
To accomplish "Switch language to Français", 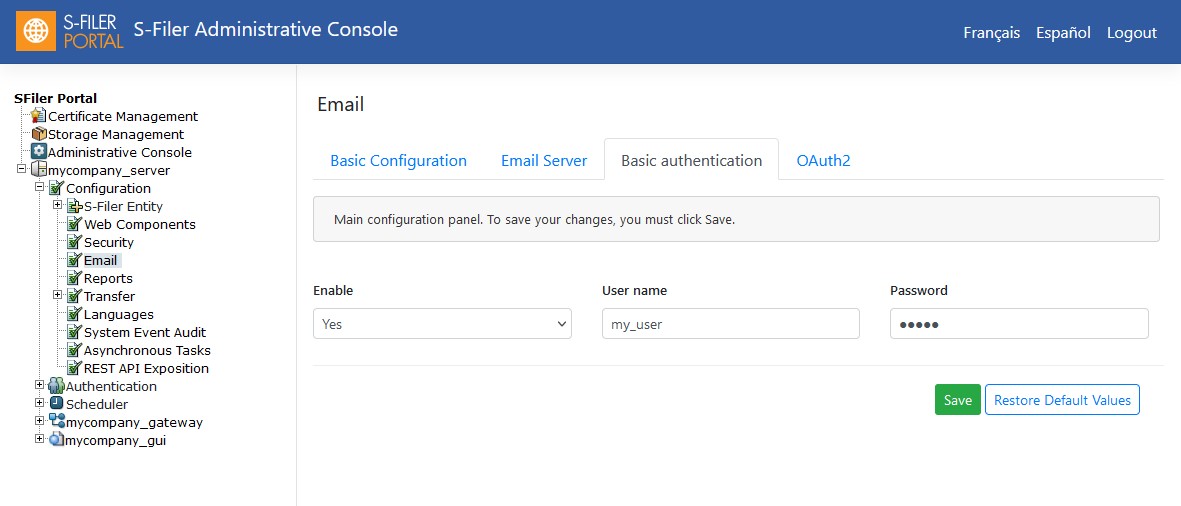I will pos(992,33).
